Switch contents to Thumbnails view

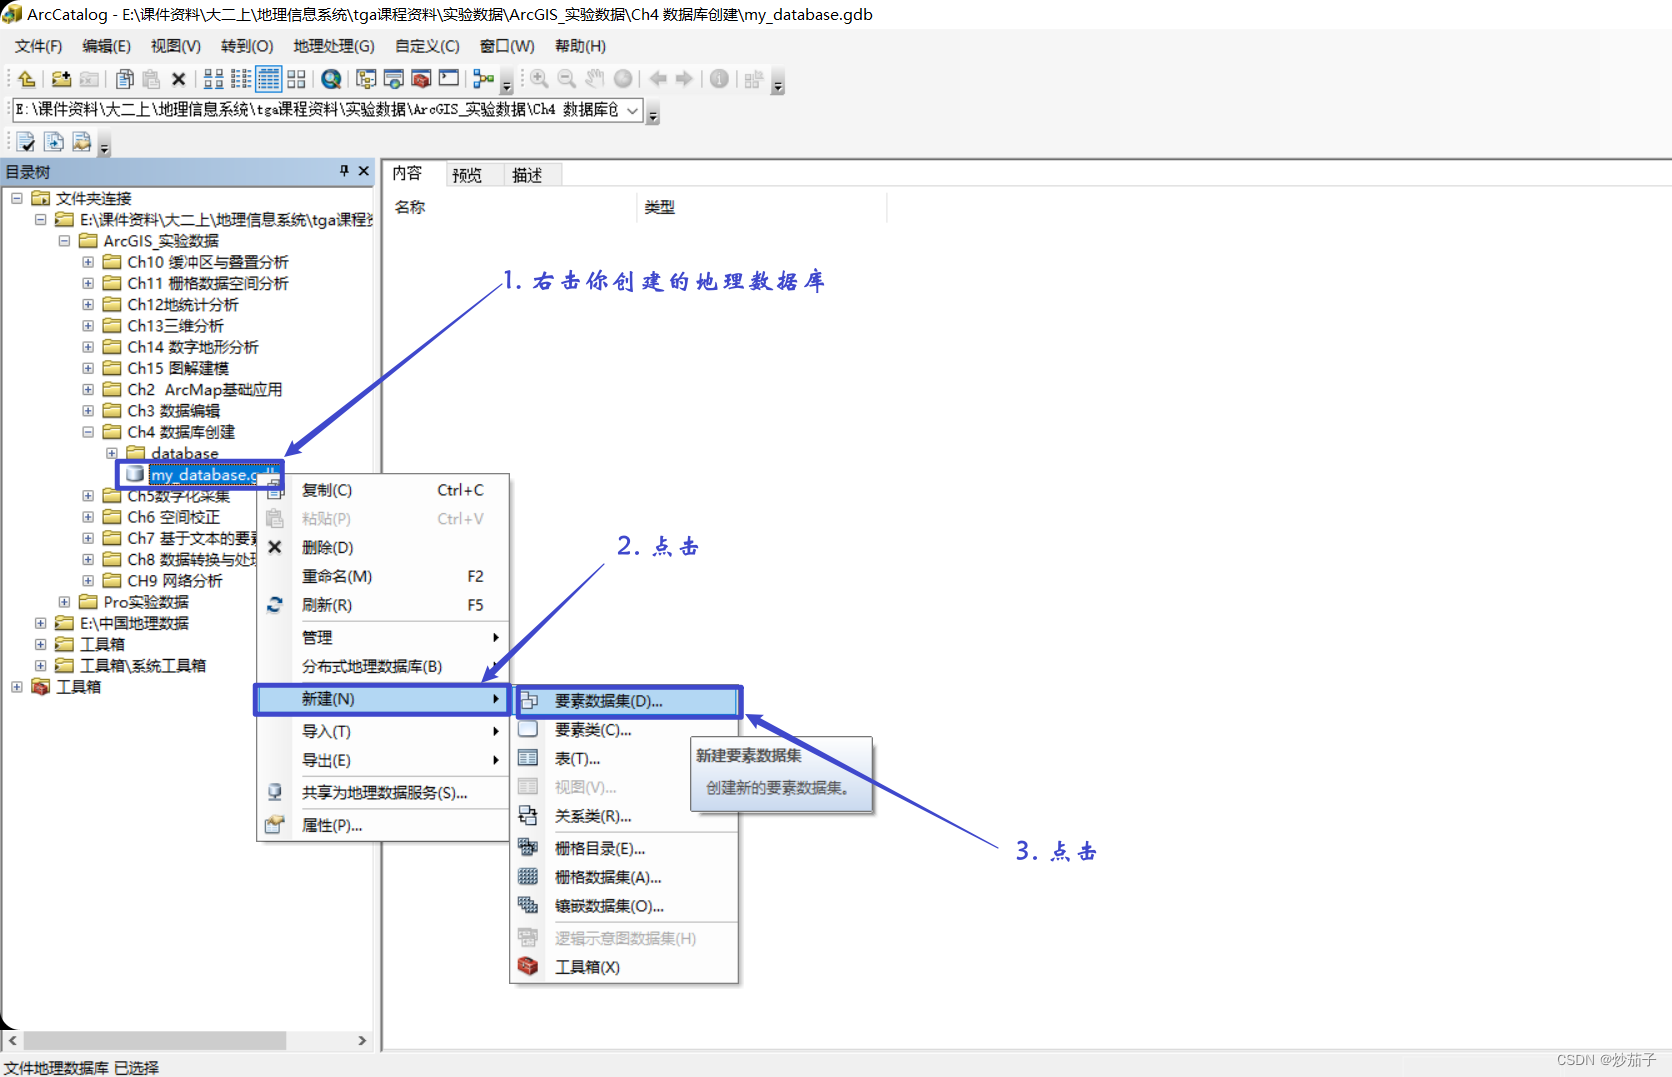pyautogui.click(x=297, y=79)
